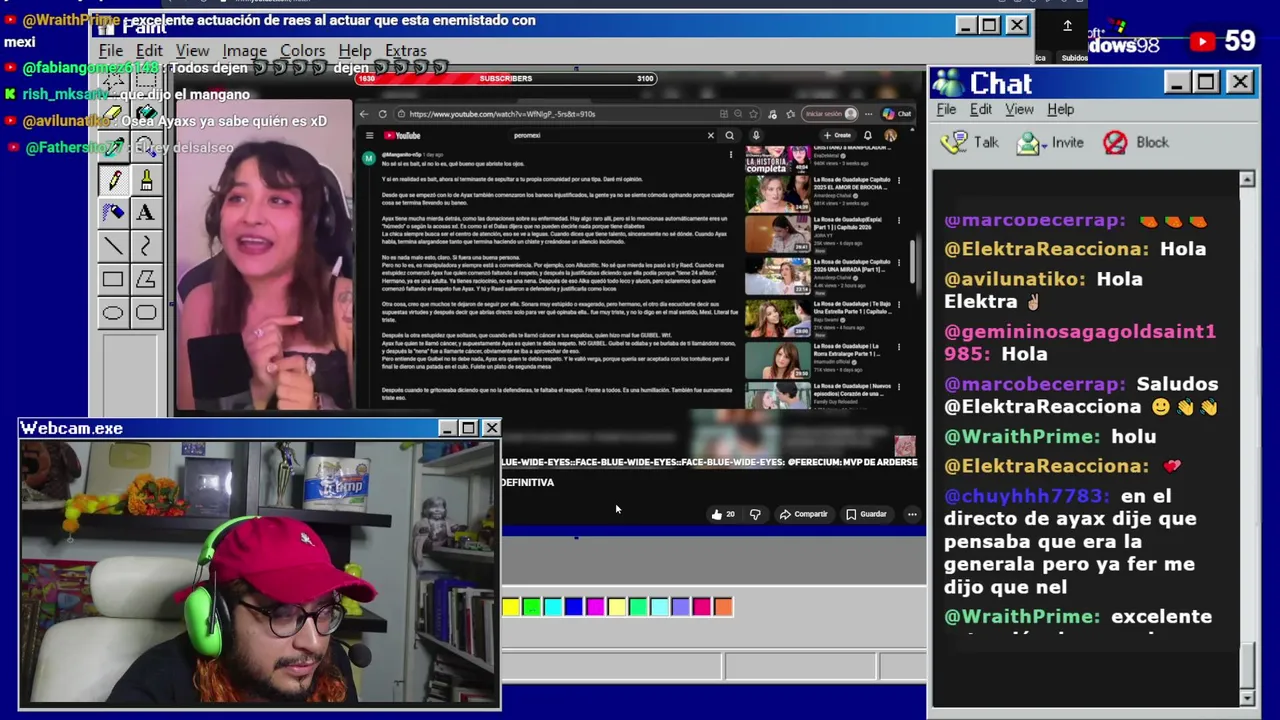Open the Chat window Help menu

click(x=1061, y=110)
